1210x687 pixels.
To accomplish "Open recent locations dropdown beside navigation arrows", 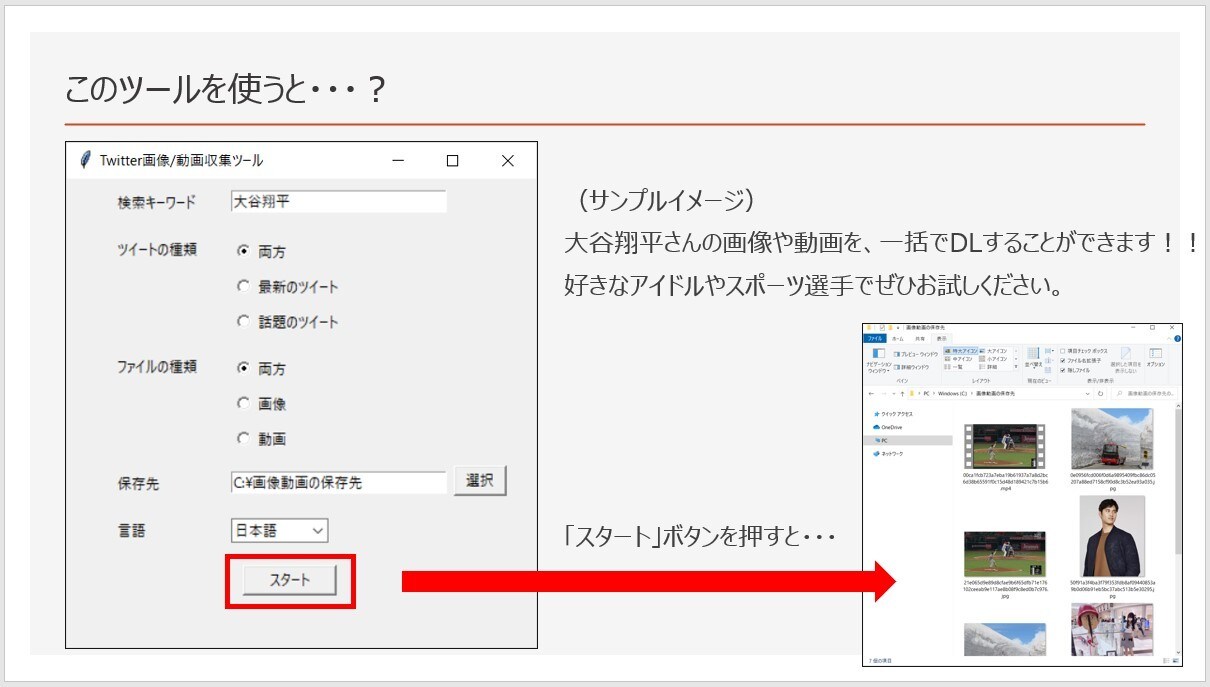I will point(894,394).
